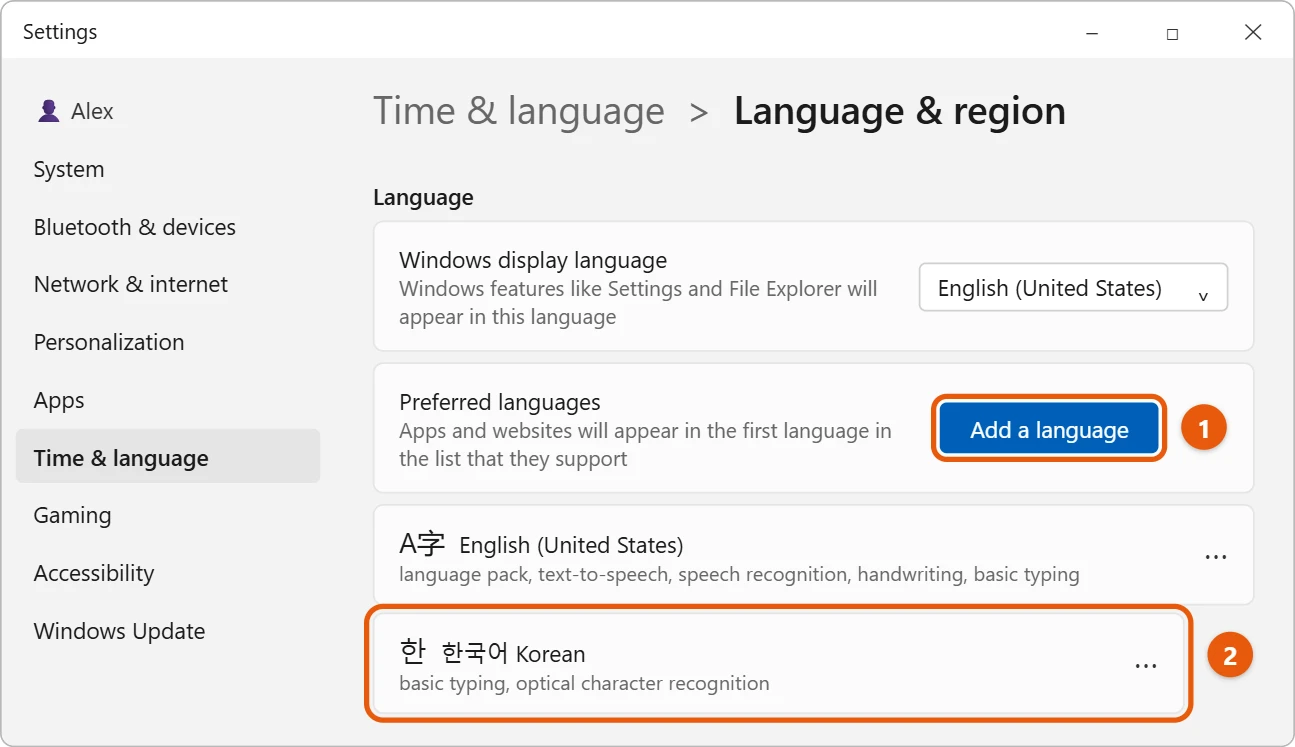Click the Alex account name
This screenshot has width=1295, height=747.
click(92, 111)
